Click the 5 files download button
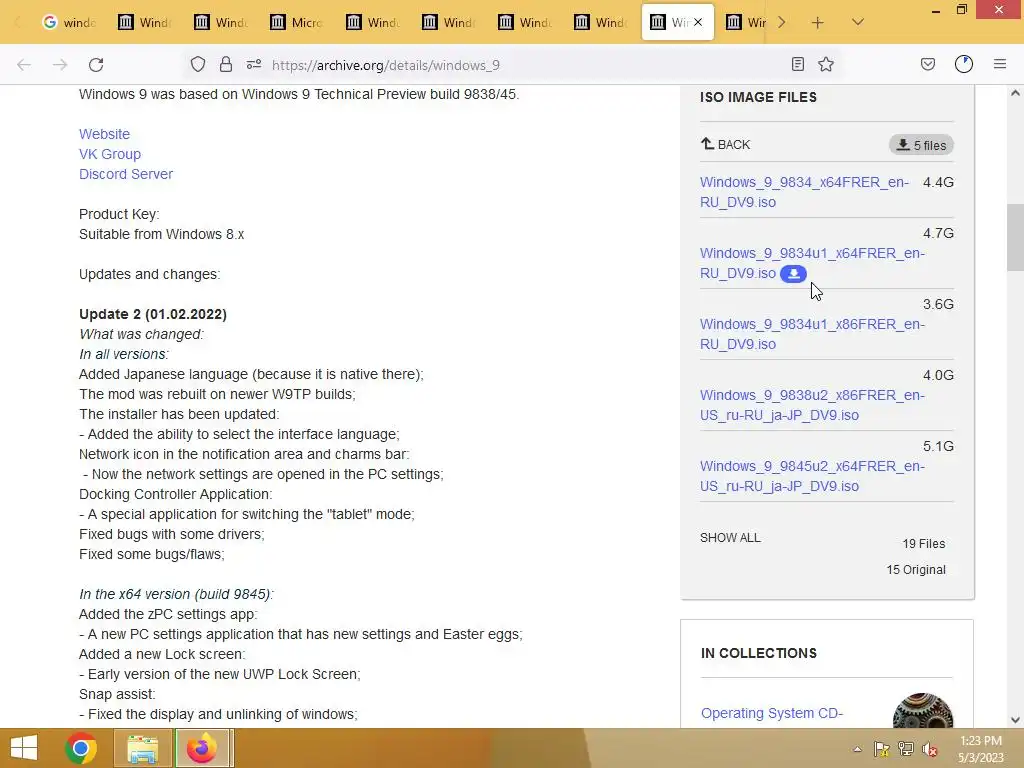The width and height of the screenshot is (1024, 768). click(921, 145)
